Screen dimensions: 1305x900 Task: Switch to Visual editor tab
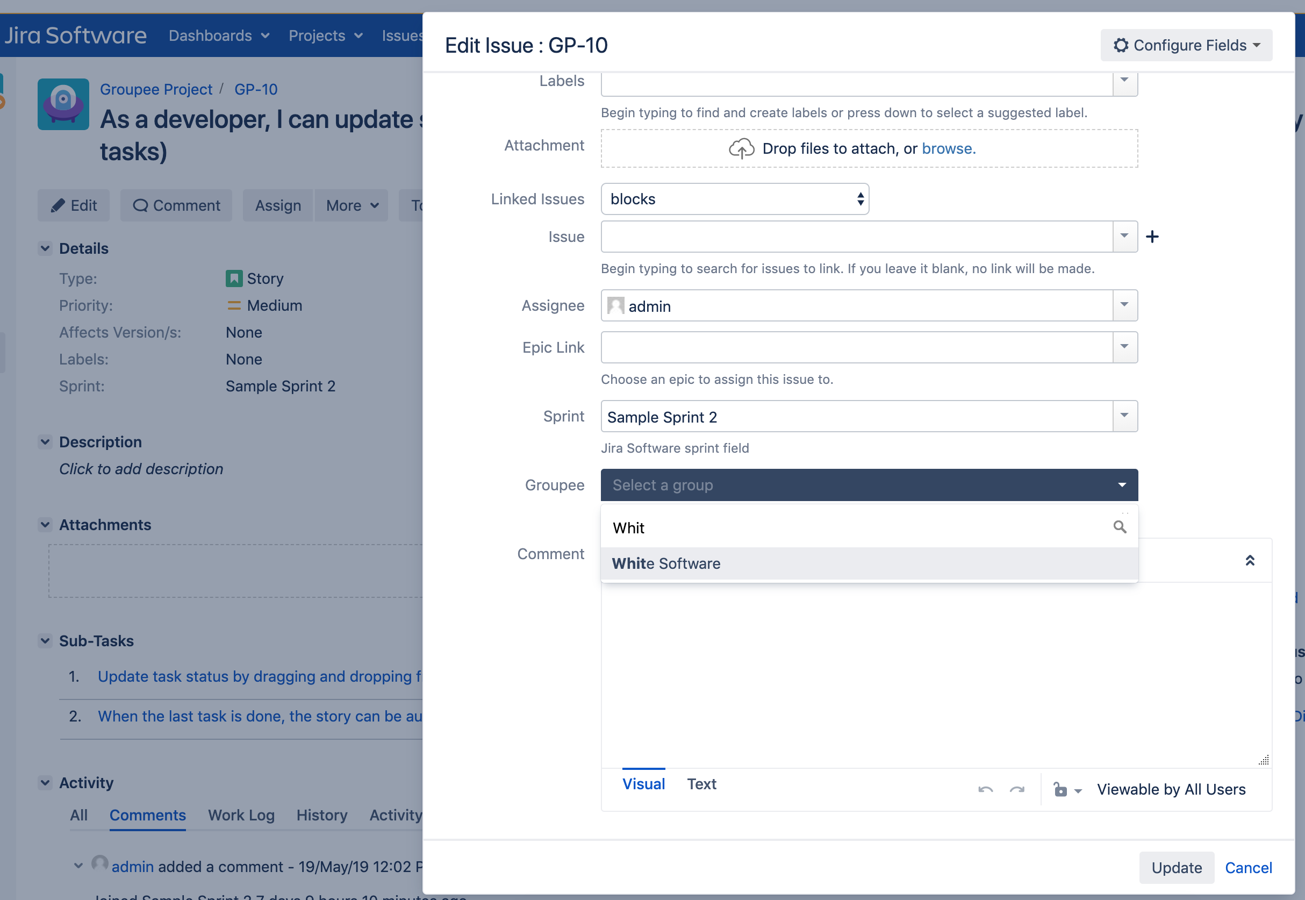[x=643, y=784]
